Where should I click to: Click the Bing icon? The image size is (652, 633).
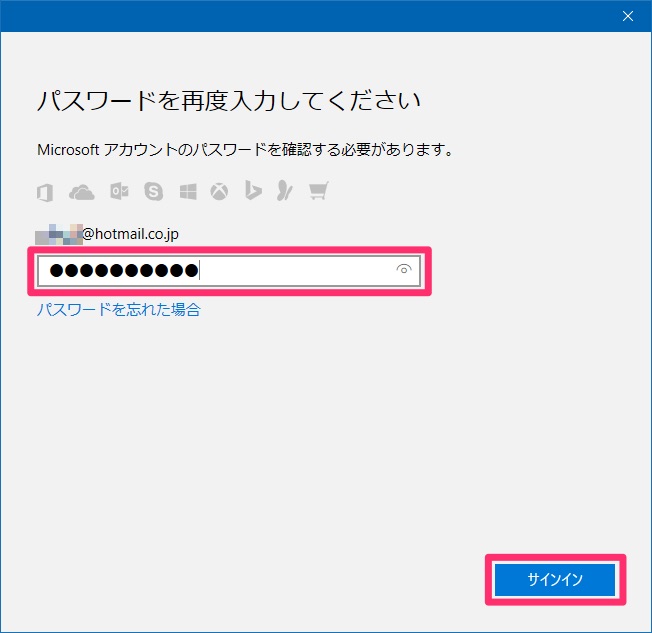(x=253, y=190)
